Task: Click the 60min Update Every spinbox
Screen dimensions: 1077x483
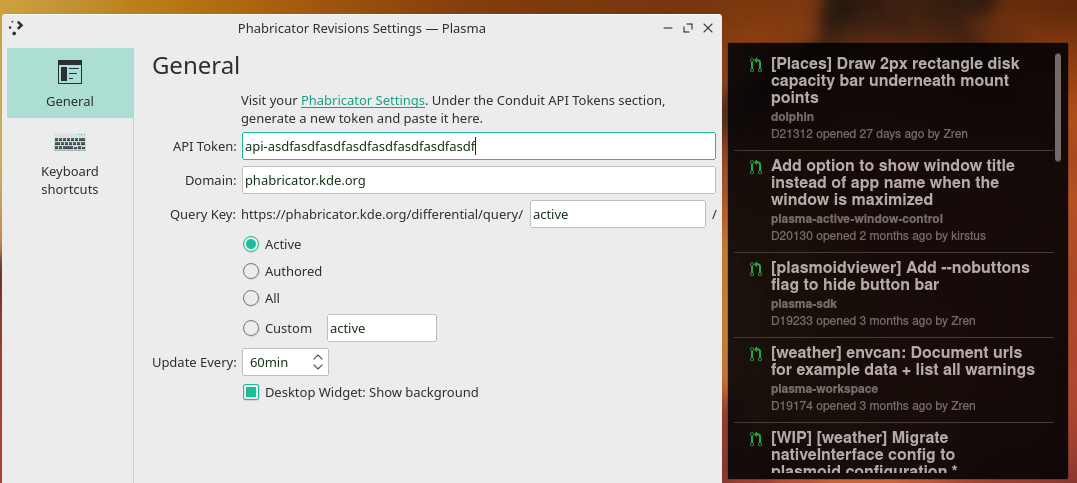Action: [x=285, y=362]
